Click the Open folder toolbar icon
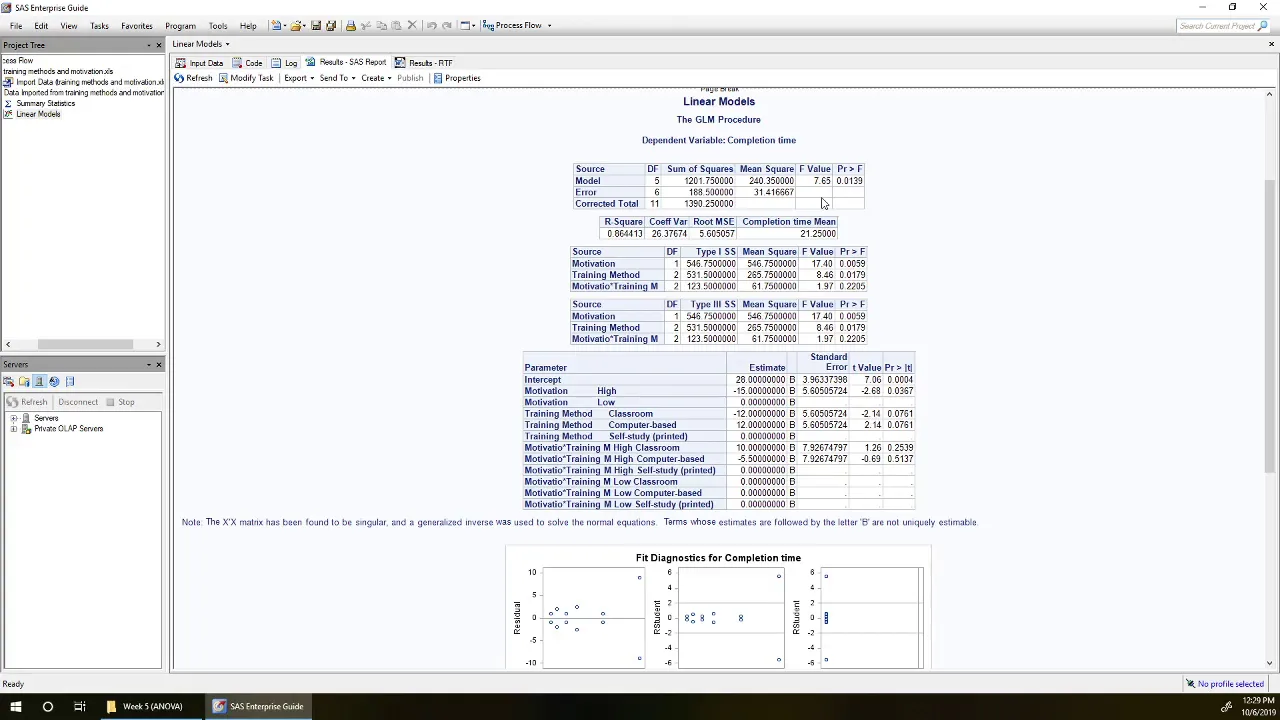Image resolution: width=1280 pixels, height=720 pixels. (x=296, y=25)
